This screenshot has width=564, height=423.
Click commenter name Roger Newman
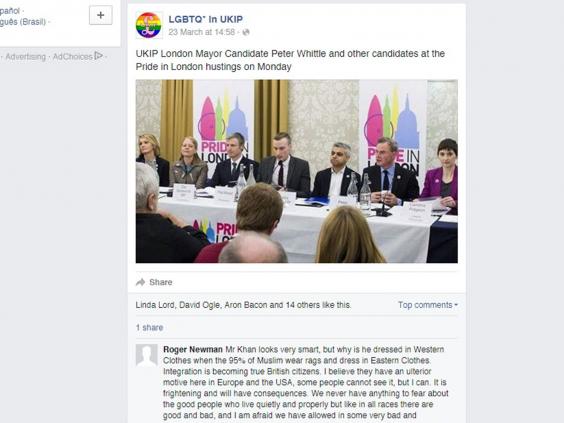[193, 350]
